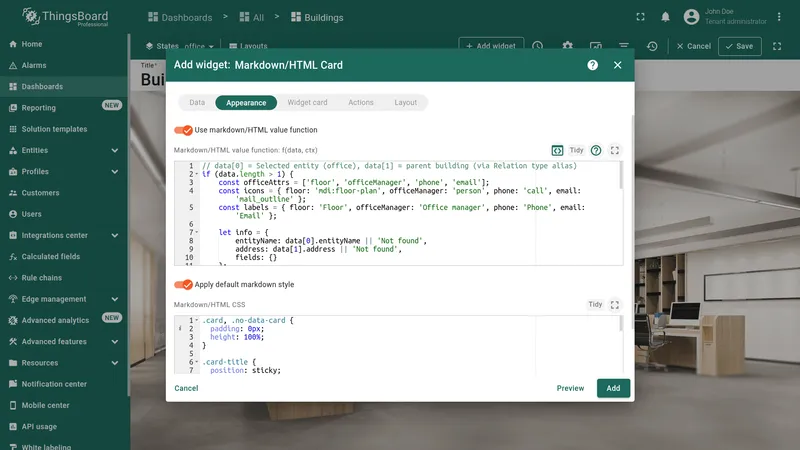The width and height of the screenshot is (800, 450).
Task: Close the Add widget dialog
Action: (x=617, y=65)
